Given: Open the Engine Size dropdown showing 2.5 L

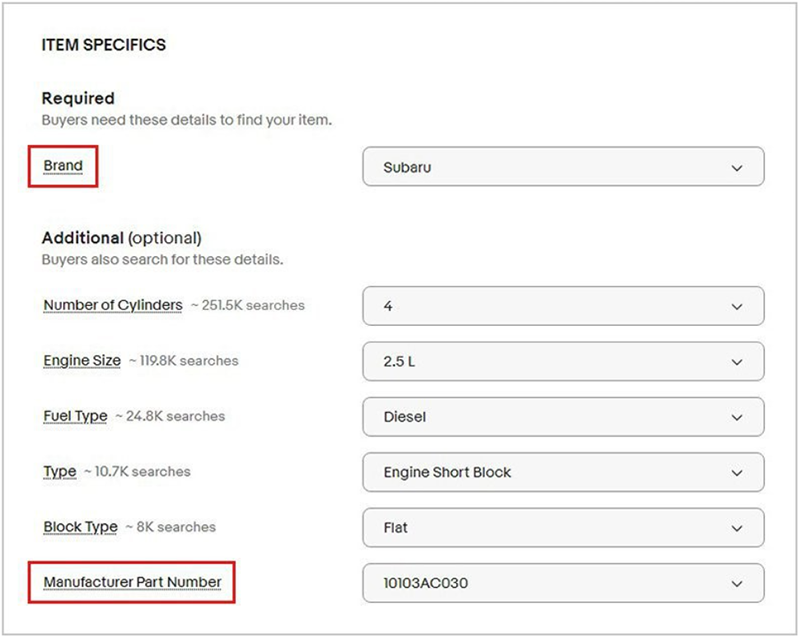Looking at the screenshot, I should point(563,361).
